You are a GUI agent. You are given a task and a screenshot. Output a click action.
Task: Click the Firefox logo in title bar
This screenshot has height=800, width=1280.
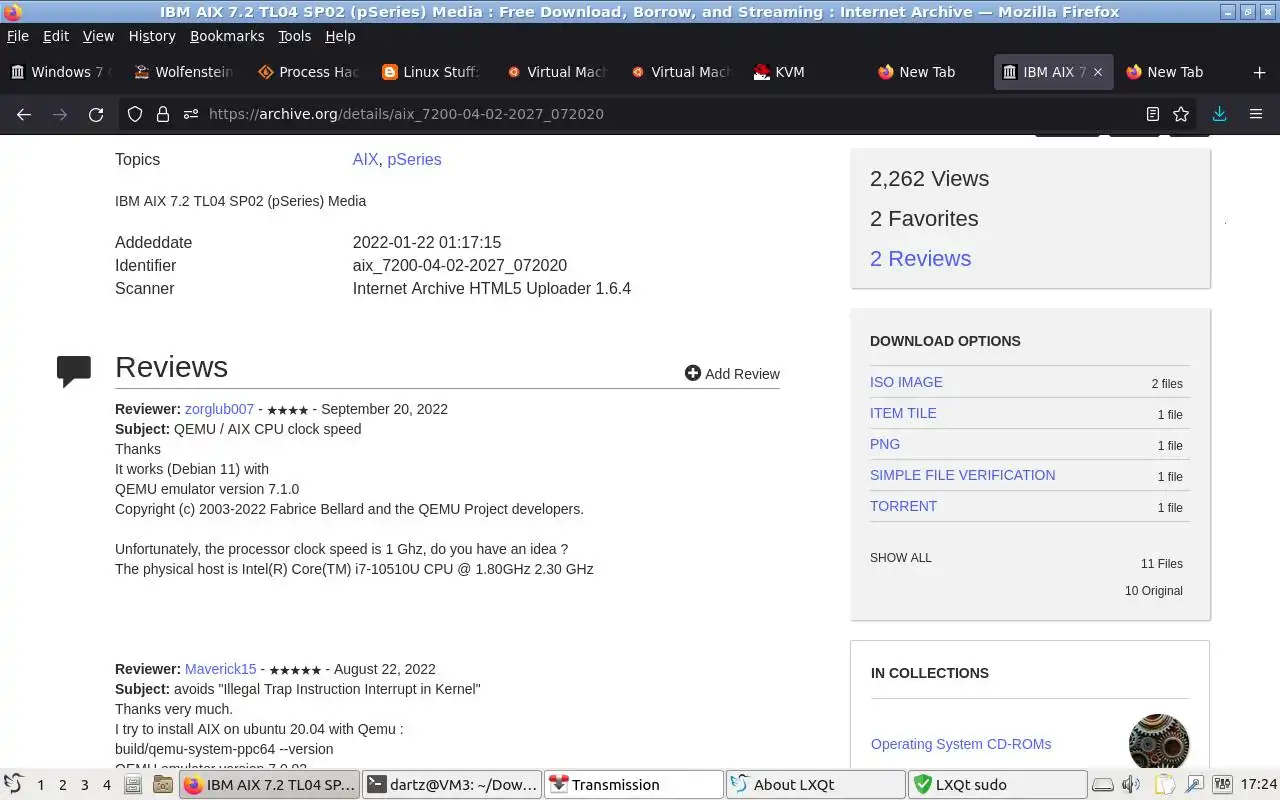[x=11, y=12]
